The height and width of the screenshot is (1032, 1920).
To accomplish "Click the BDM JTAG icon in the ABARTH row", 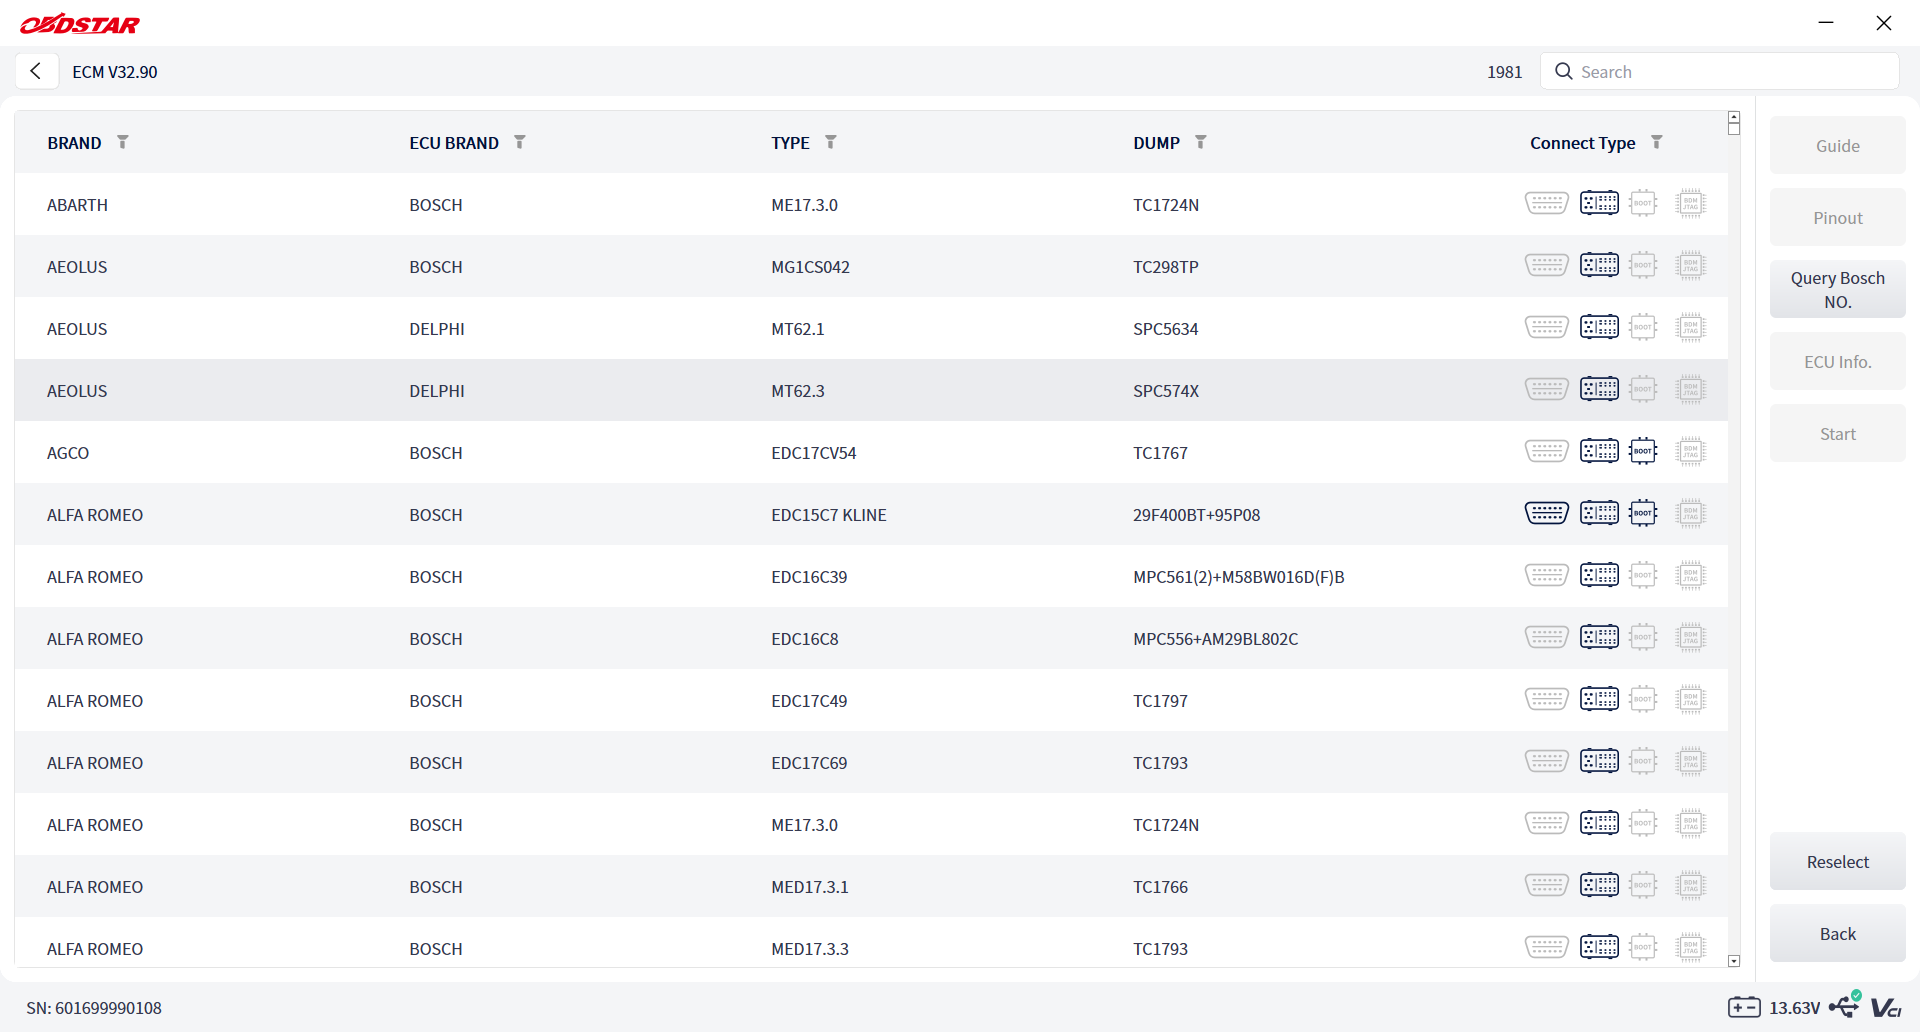I will click(1690, 204).
